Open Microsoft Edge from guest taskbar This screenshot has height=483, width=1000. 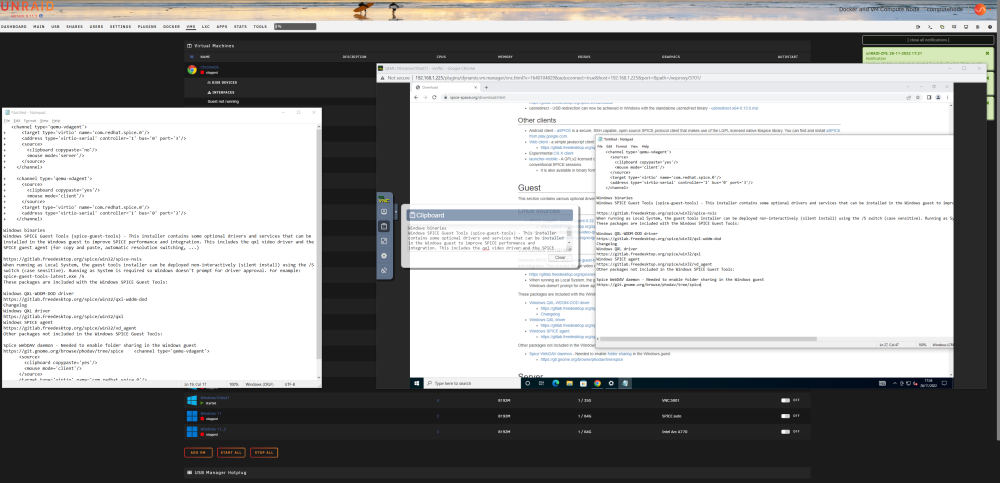tap(555, 383)
